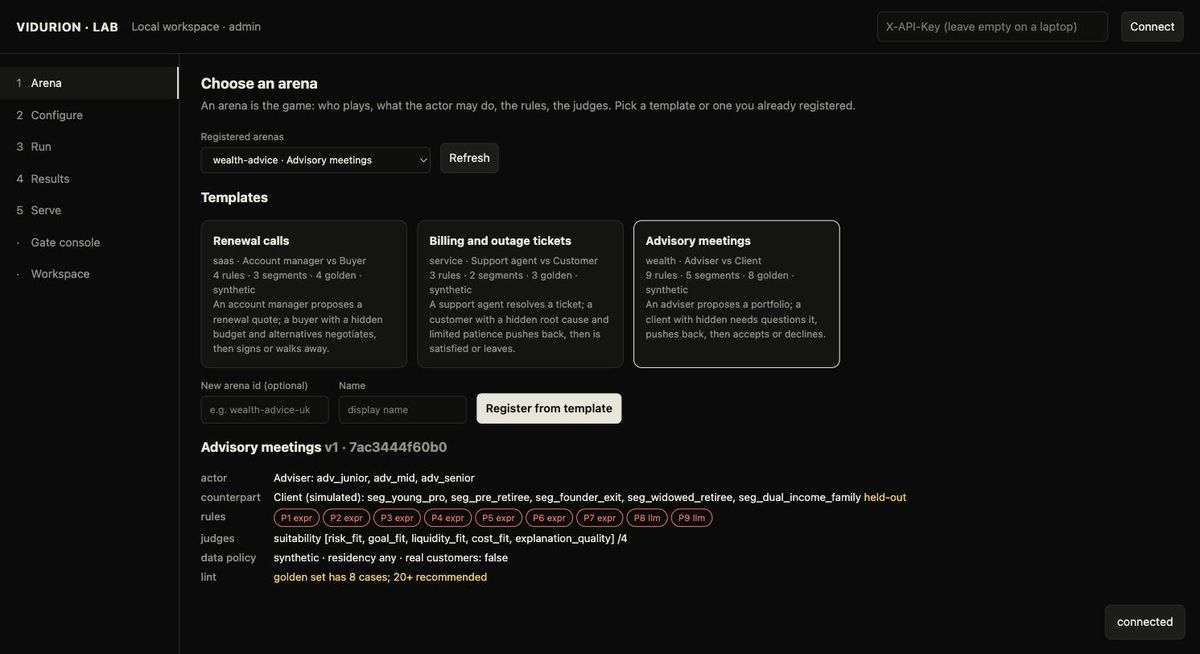
Task: Click the Local workspace · admin text
Action: point(196,27)
